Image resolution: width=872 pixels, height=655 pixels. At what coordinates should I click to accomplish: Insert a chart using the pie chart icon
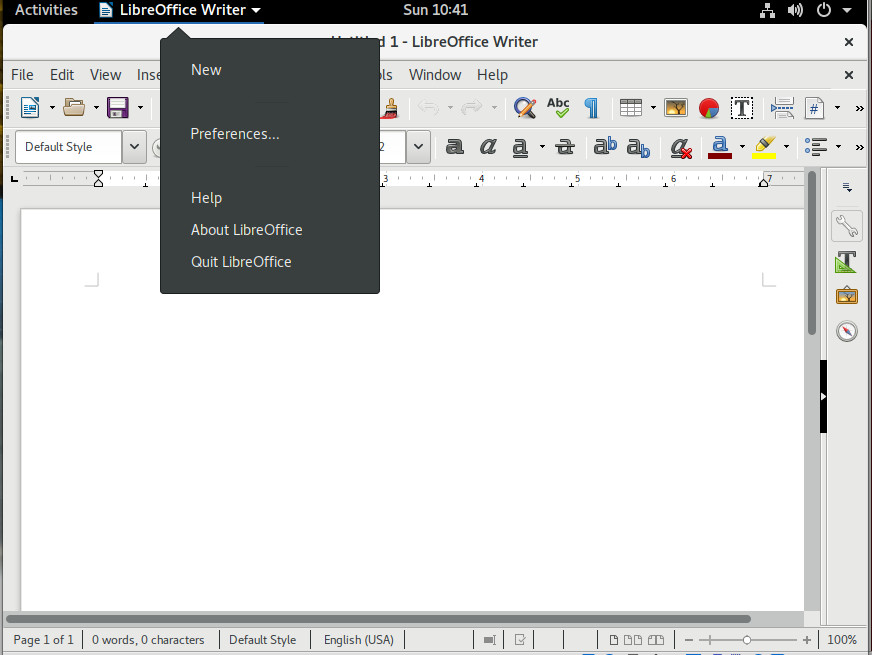(709, 107)
